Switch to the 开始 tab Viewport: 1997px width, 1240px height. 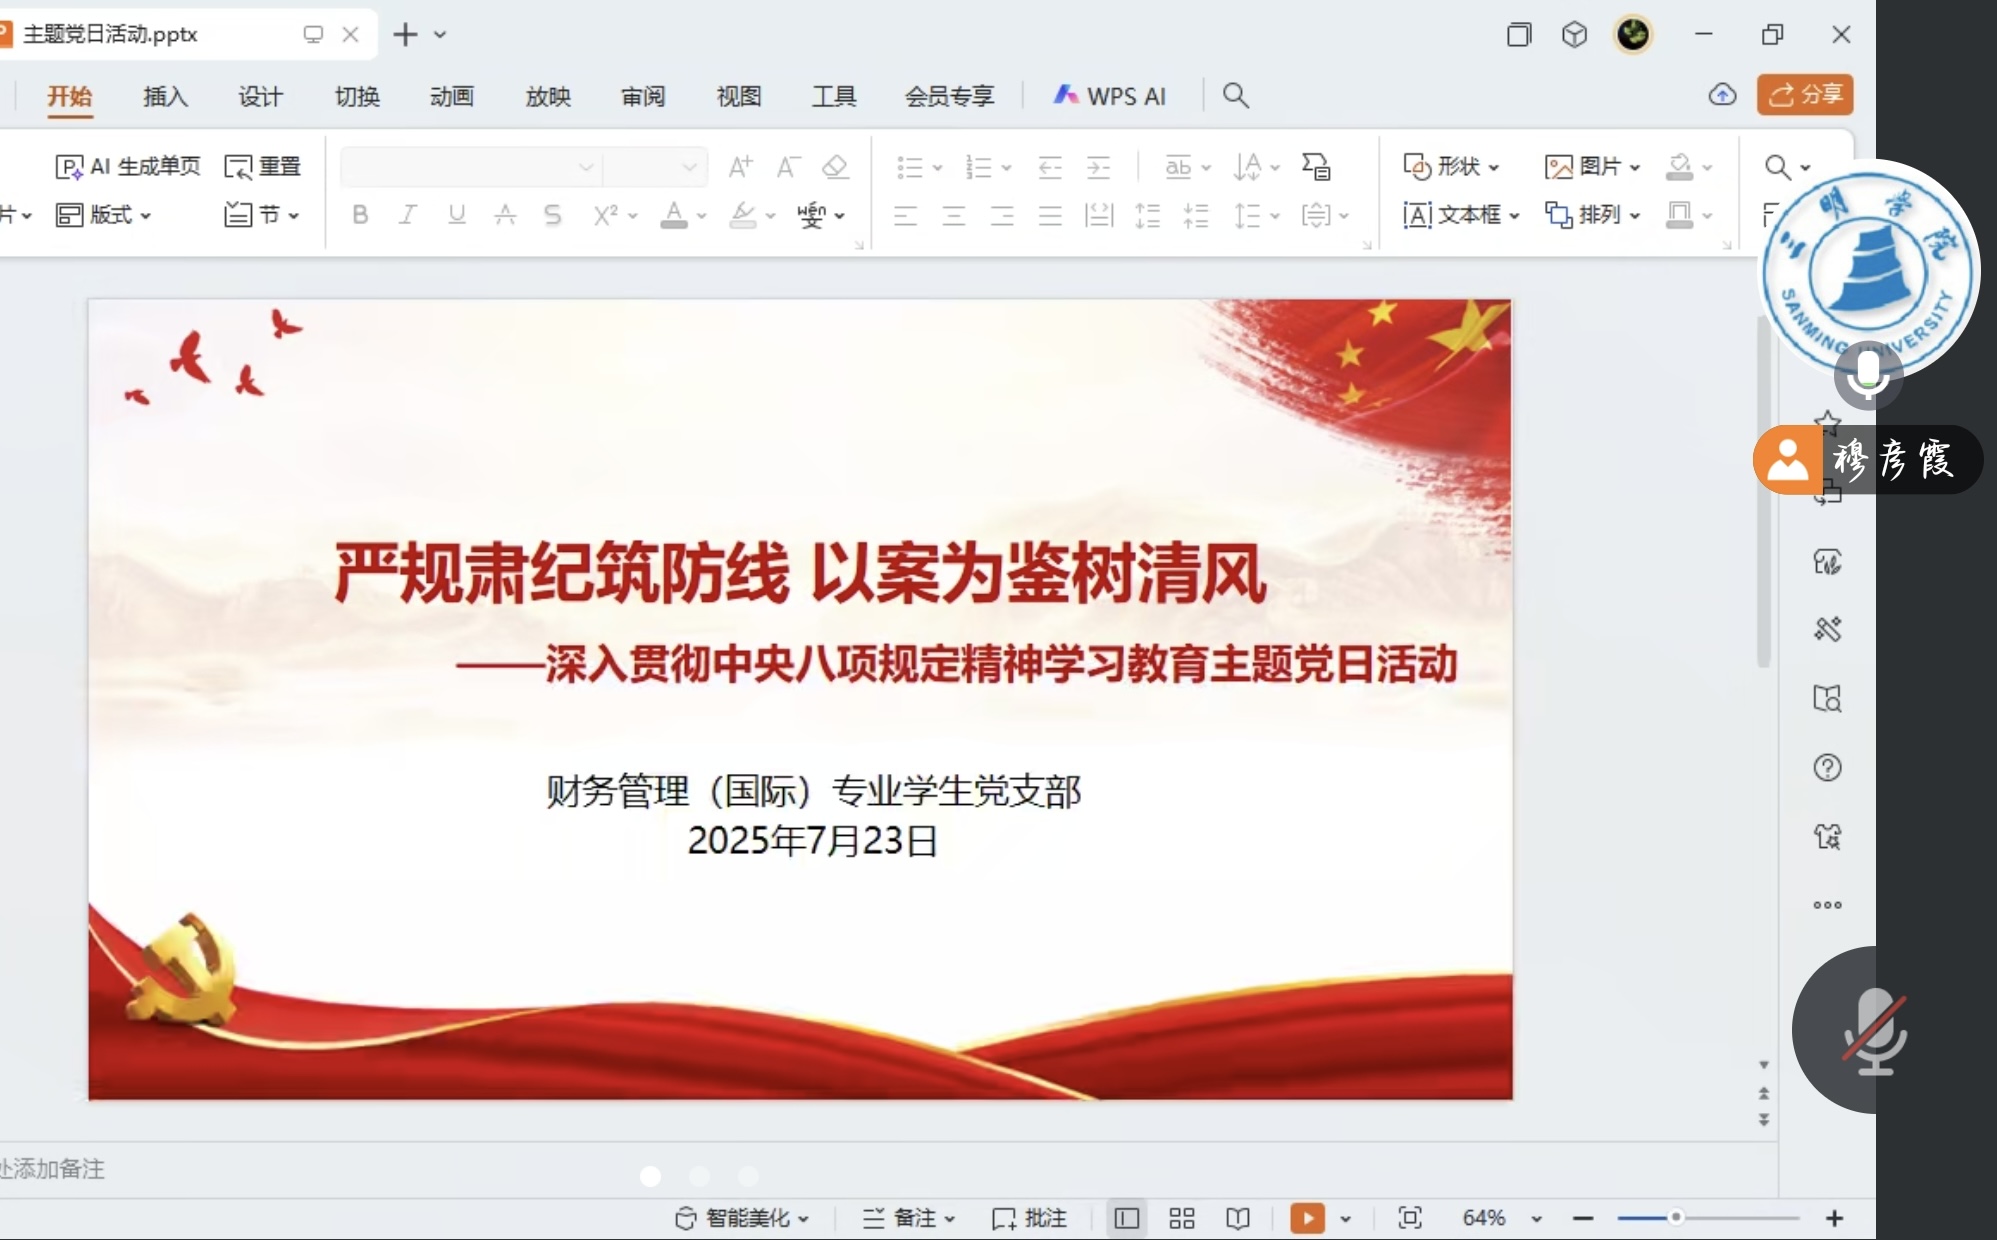pos(70,96)
